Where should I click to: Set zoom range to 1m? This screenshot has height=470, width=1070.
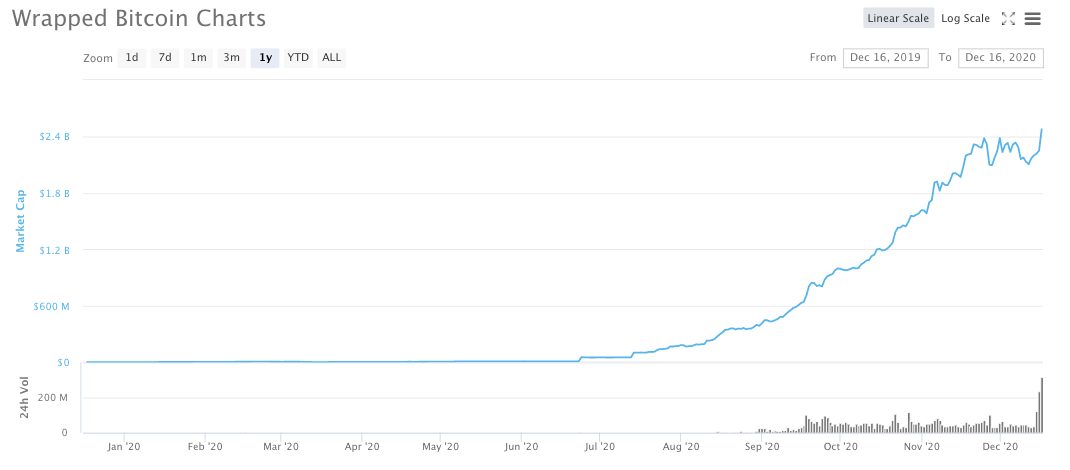[198, 58]
